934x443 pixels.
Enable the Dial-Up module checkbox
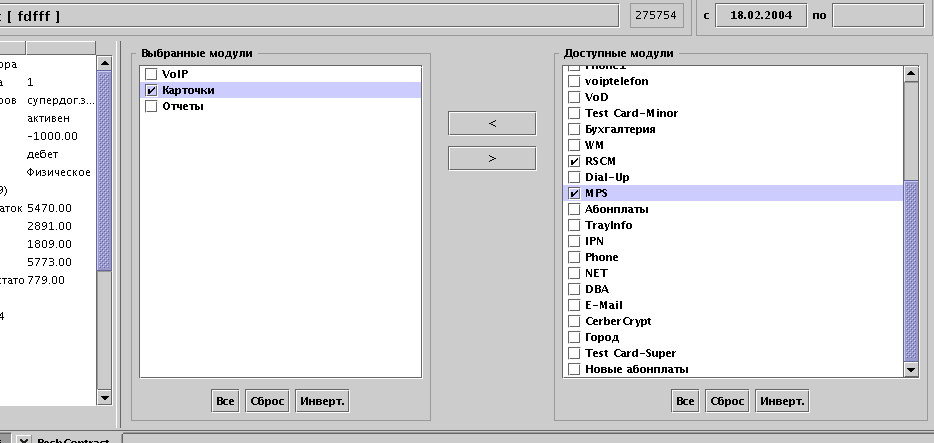(574, 177)
